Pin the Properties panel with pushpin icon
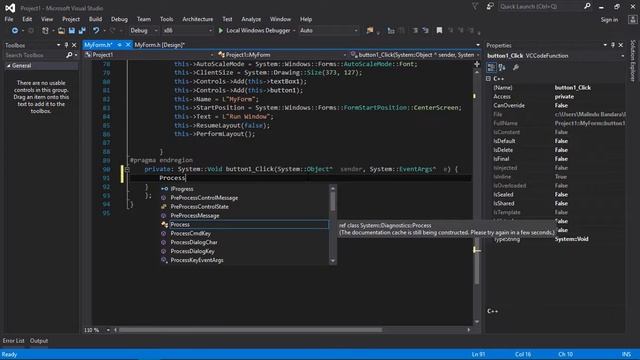 point(613,45)
